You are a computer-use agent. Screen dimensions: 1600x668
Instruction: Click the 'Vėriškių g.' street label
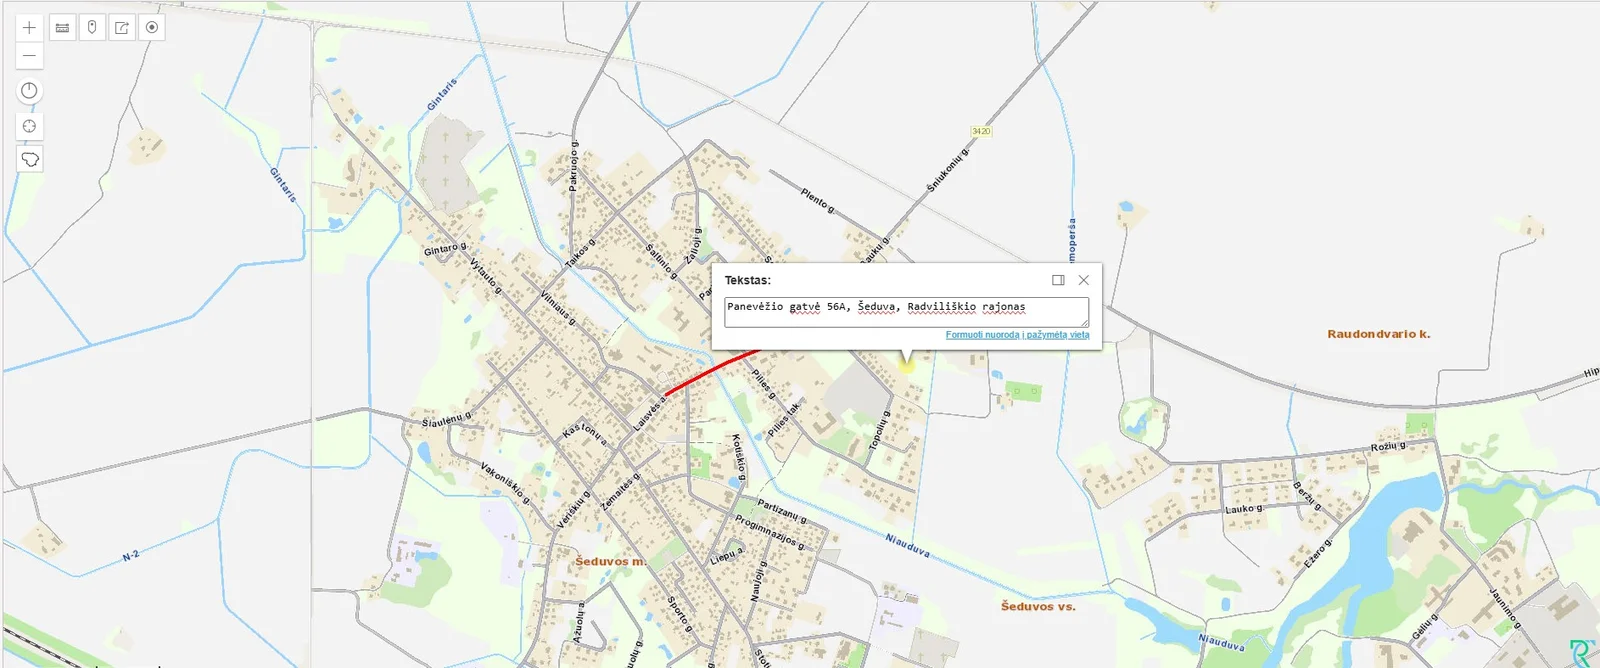(573, 508)
